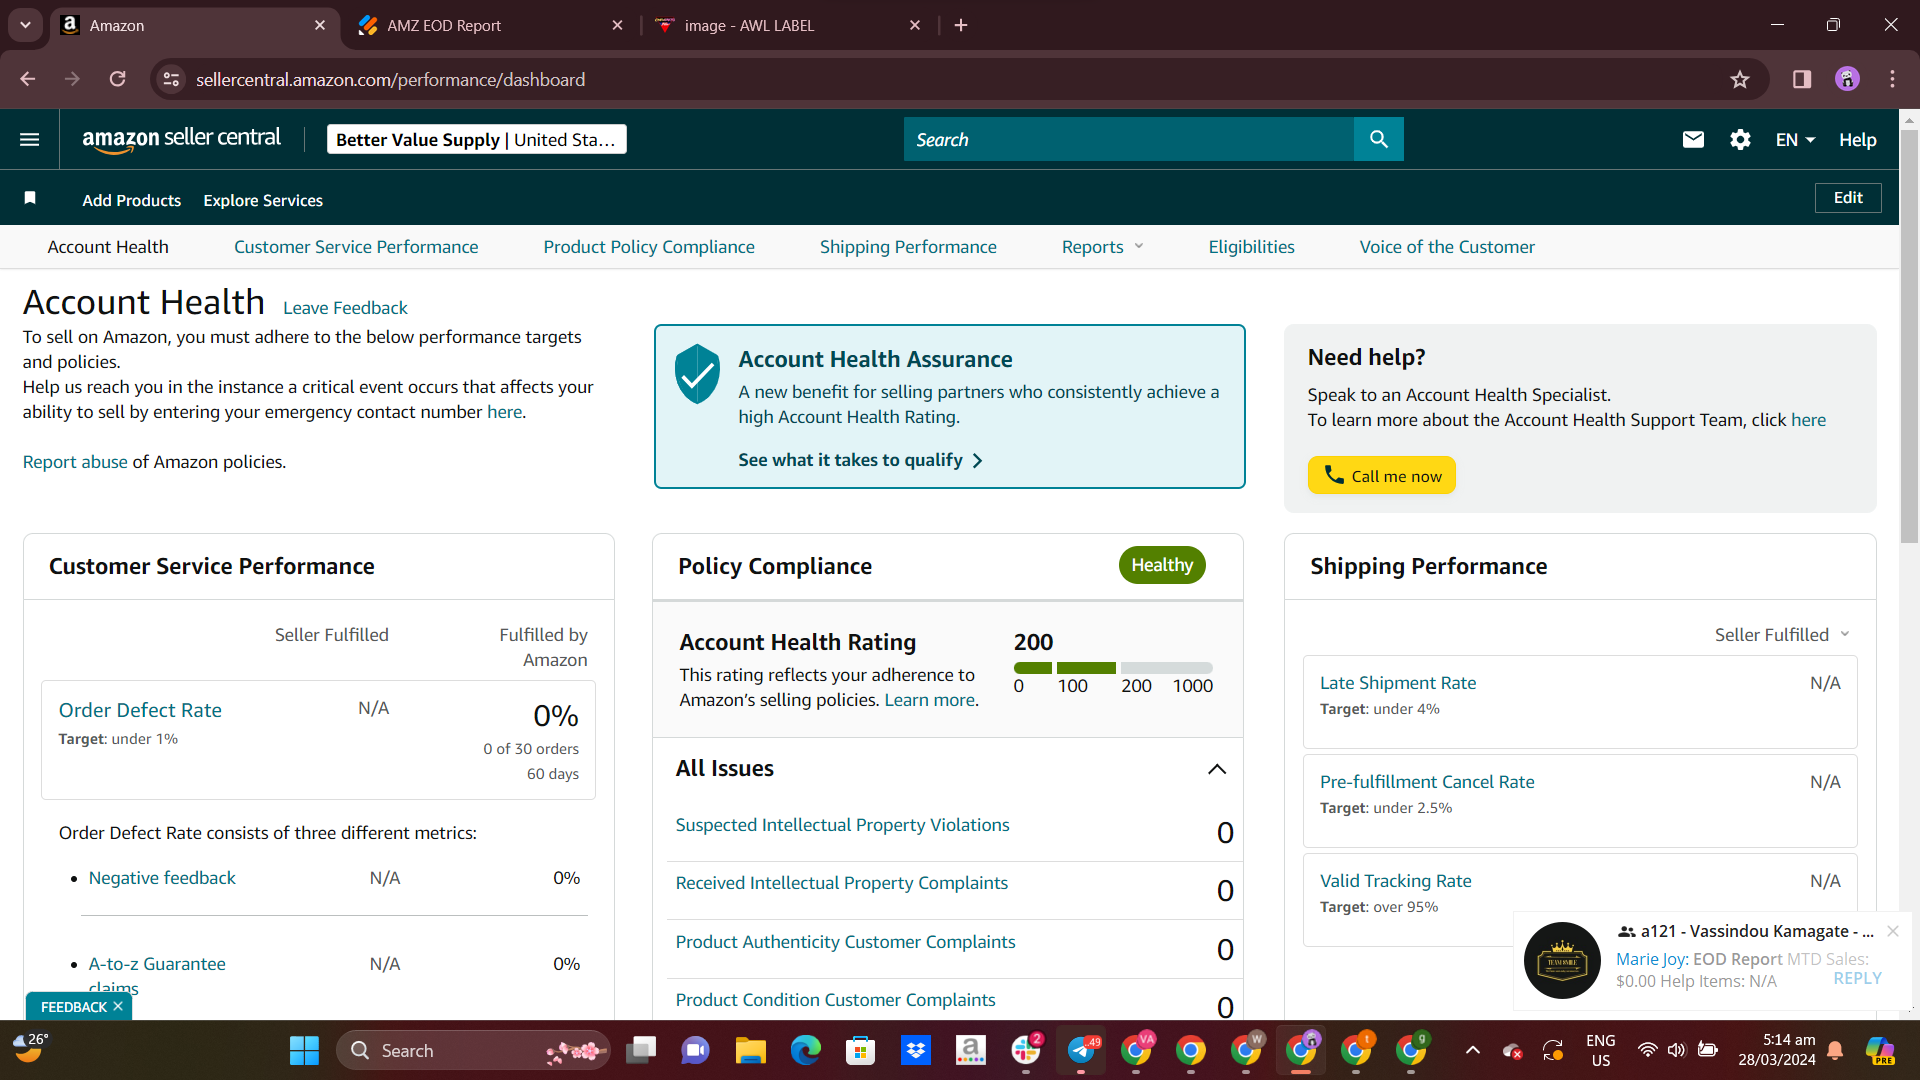Open the Chrome three-dot menu

click(x=1892, y=80)
